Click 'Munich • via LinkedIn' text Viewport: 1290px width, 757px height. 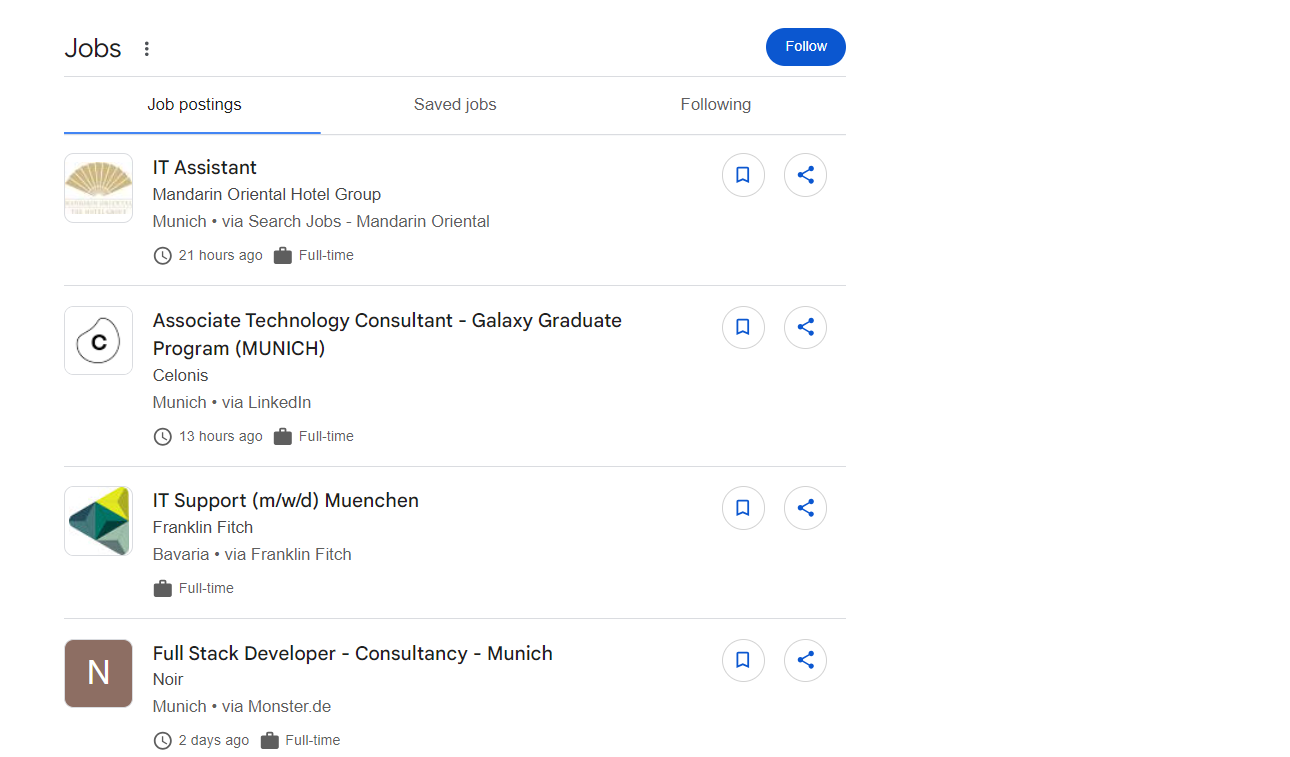tap(232, 402)
